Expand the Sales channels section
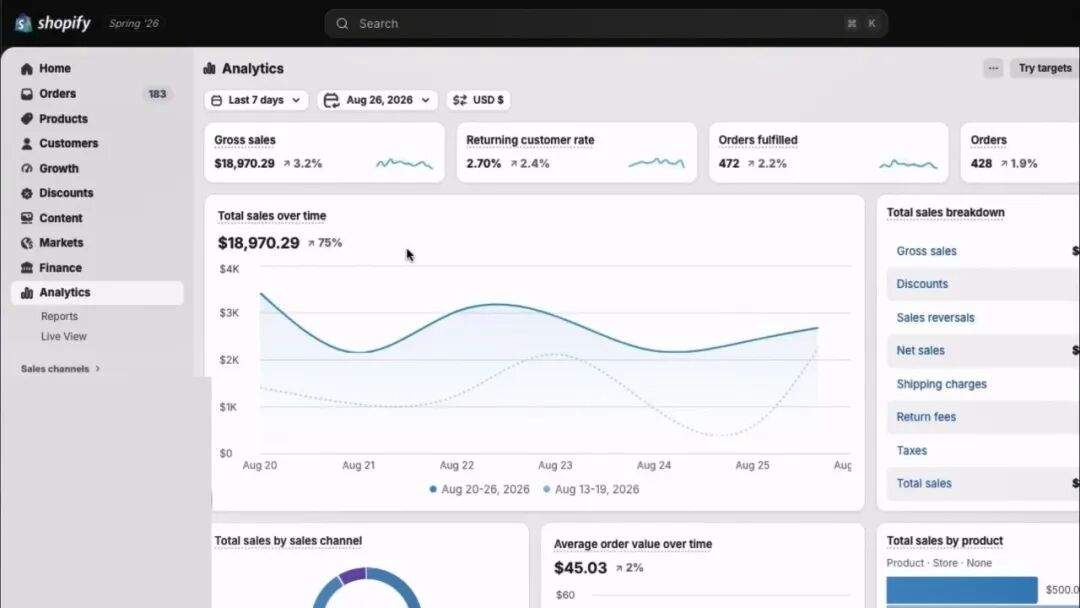1080x608 pixels. (61, 369)
